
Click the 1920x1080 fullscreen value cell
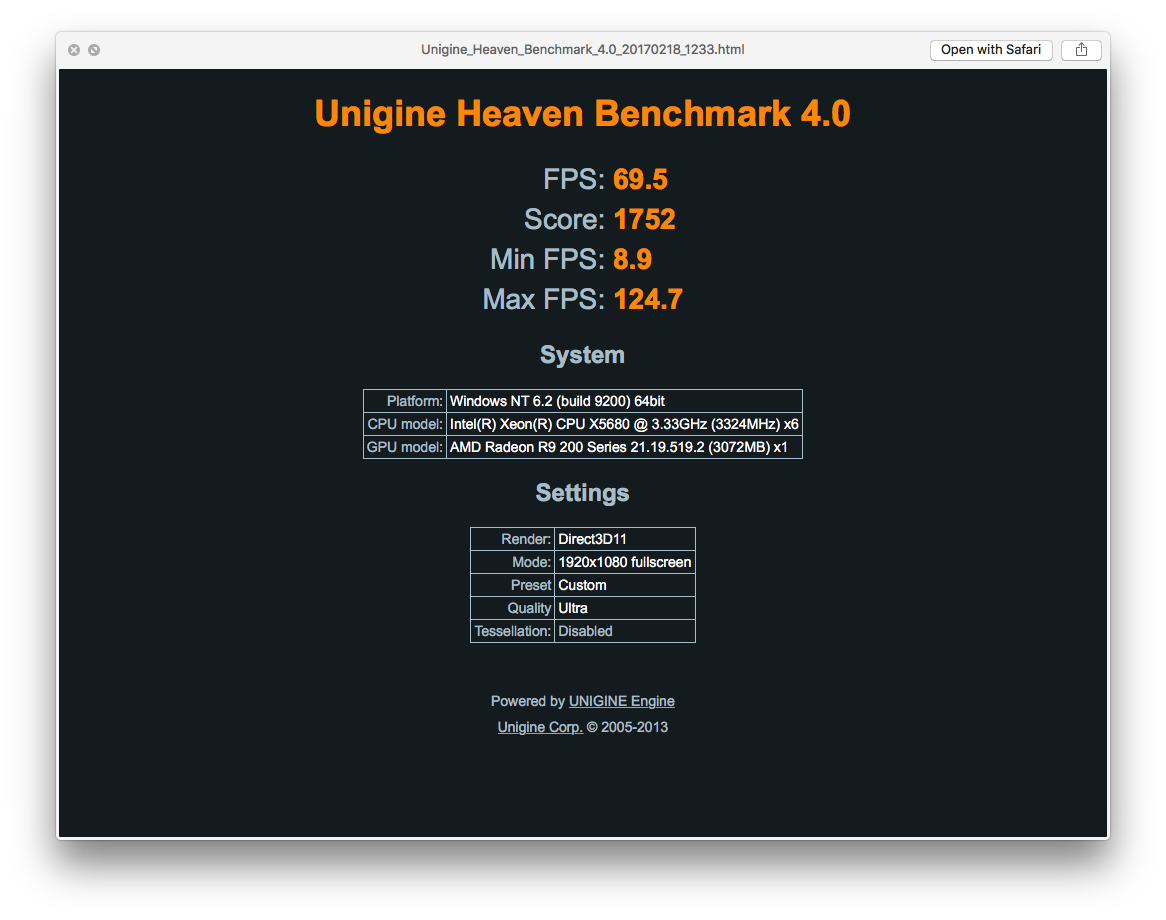coord(625,562)
